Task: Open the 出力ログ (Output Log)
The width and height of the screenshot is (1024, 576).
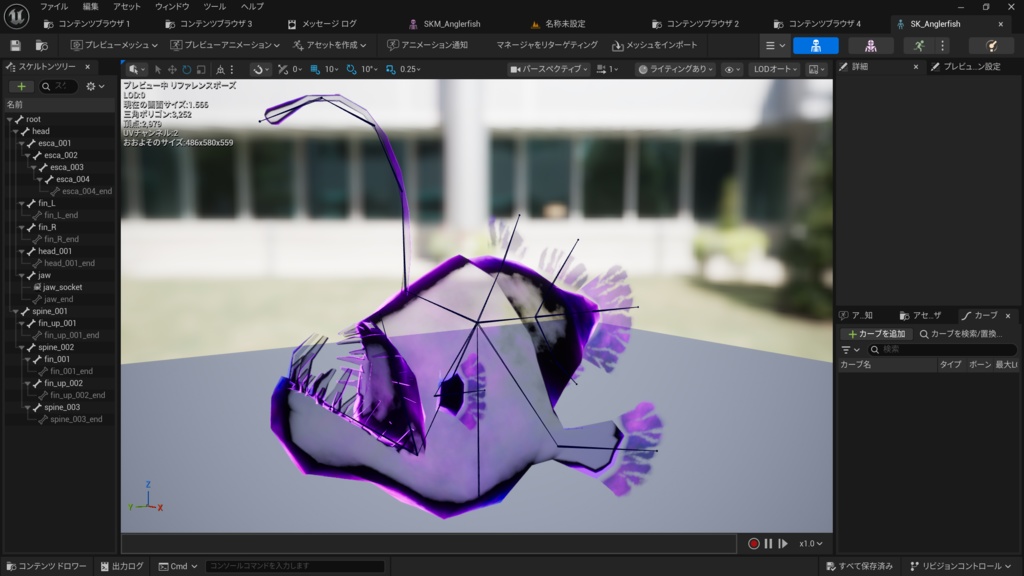Action: pyautogui.click(x=122, y=566)
